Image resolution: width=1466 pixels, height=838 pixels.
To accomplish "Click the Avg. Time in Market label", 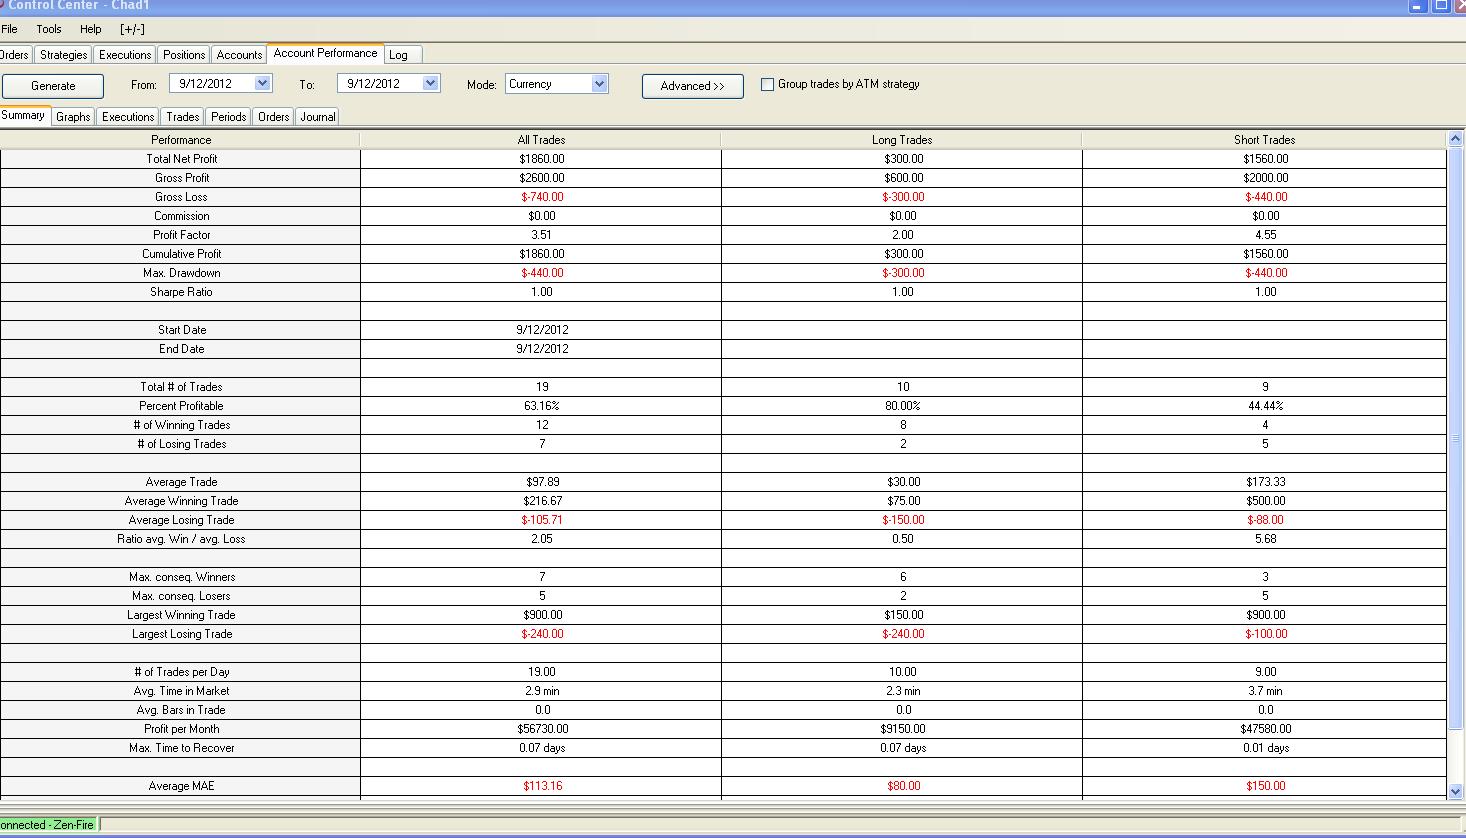I will 181,691.
